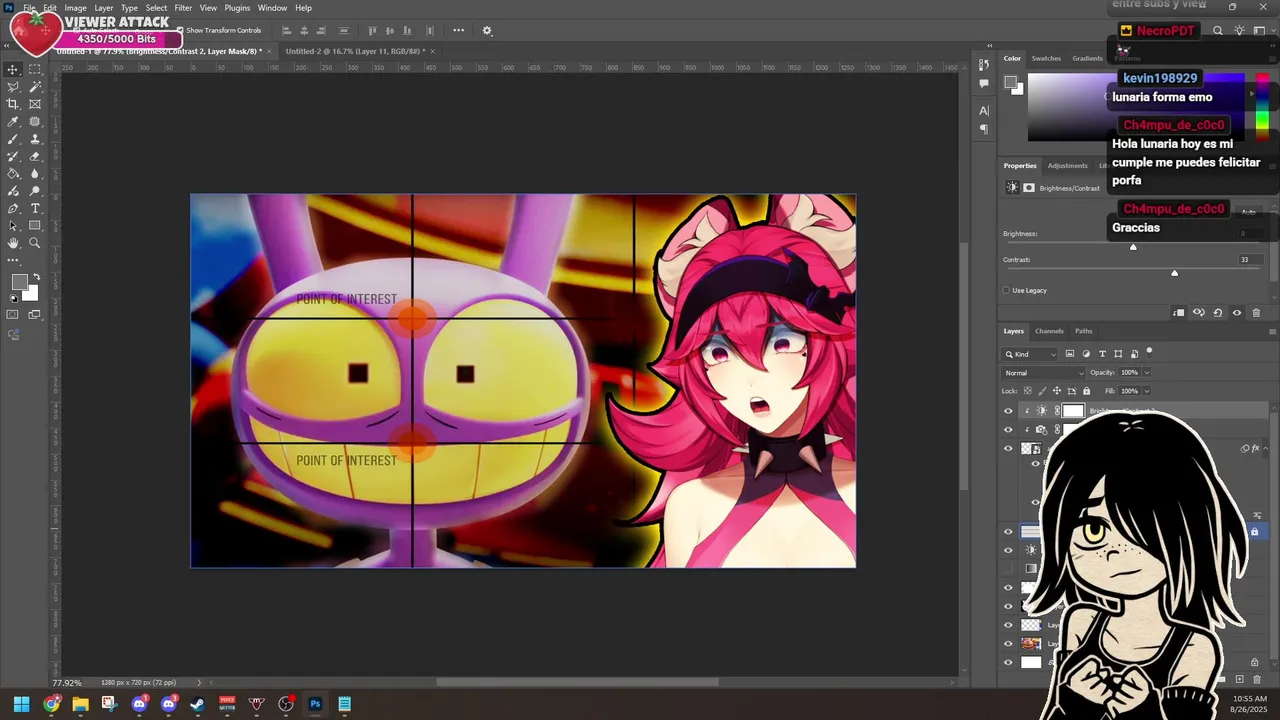Open the options bar more options ellipsis

coord(458,30)
